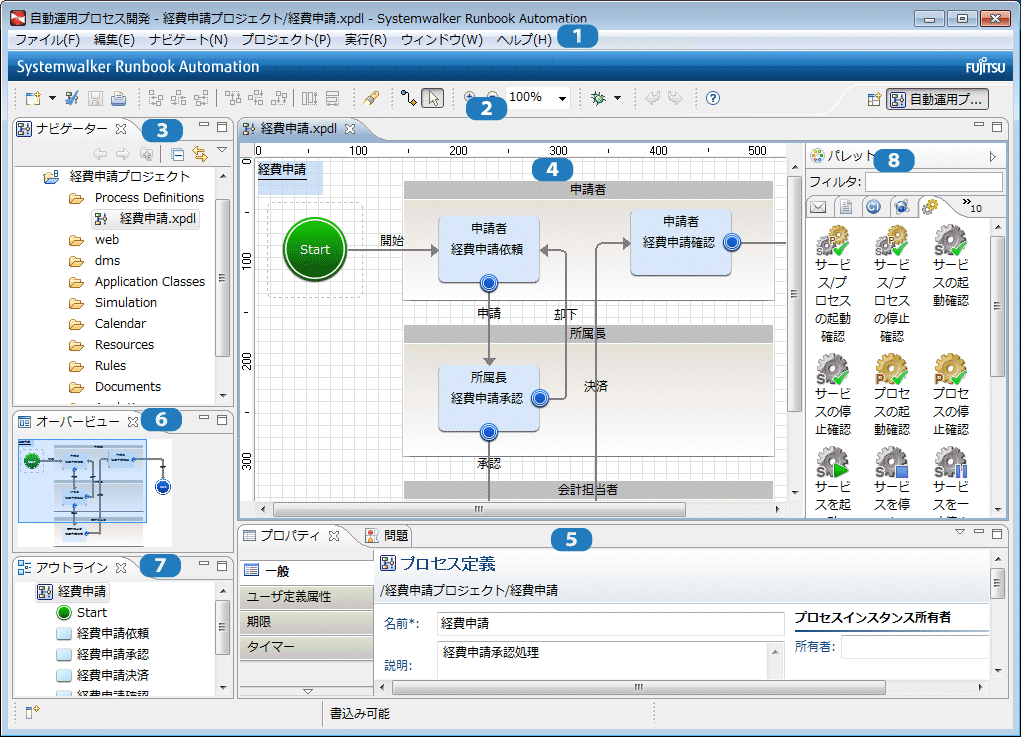1021x737 pixels.
Task: Toggle Link with Editor in Navigator
Action: coord(200,154)
